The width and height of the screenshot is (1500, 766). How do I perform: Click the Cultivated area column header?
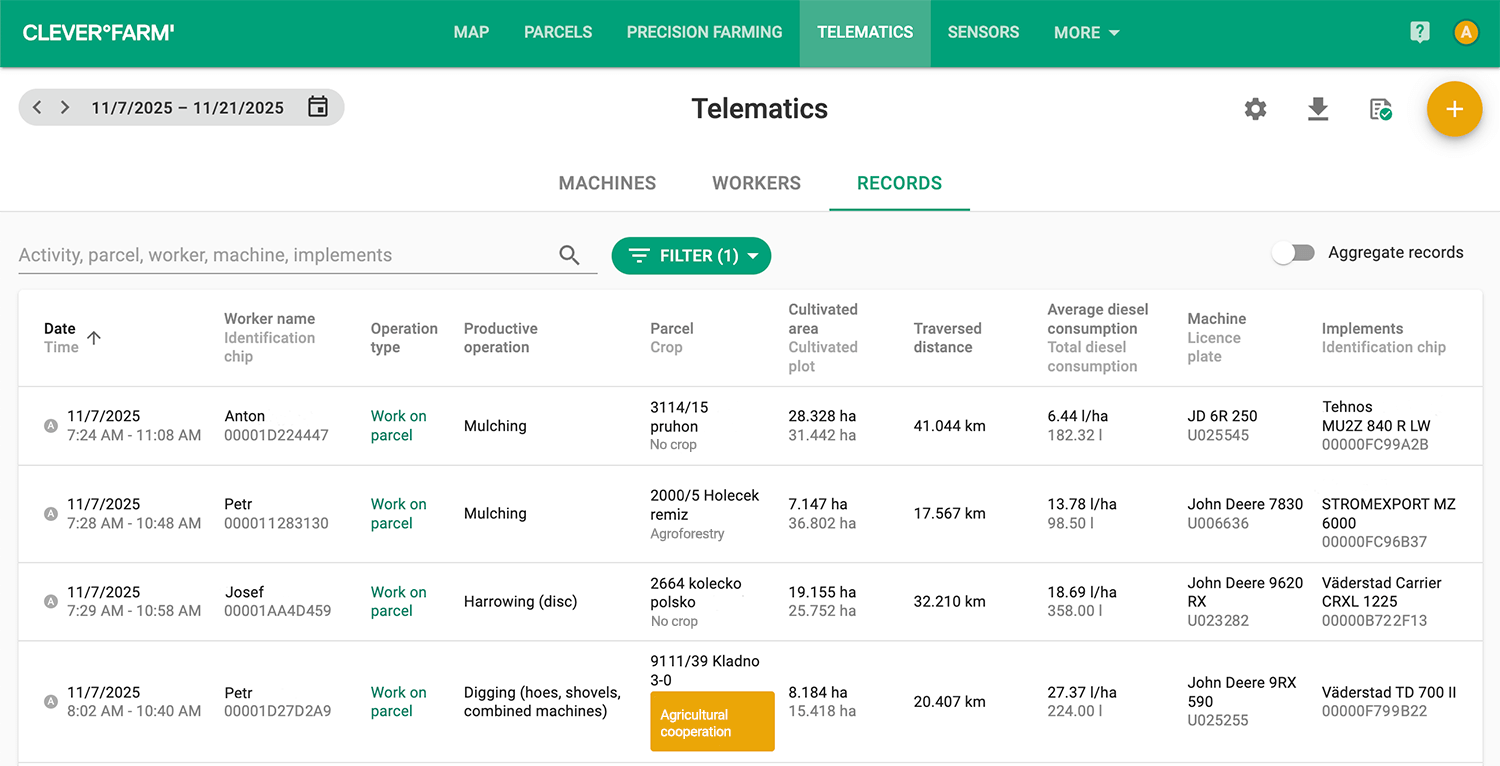click(823, 319)
